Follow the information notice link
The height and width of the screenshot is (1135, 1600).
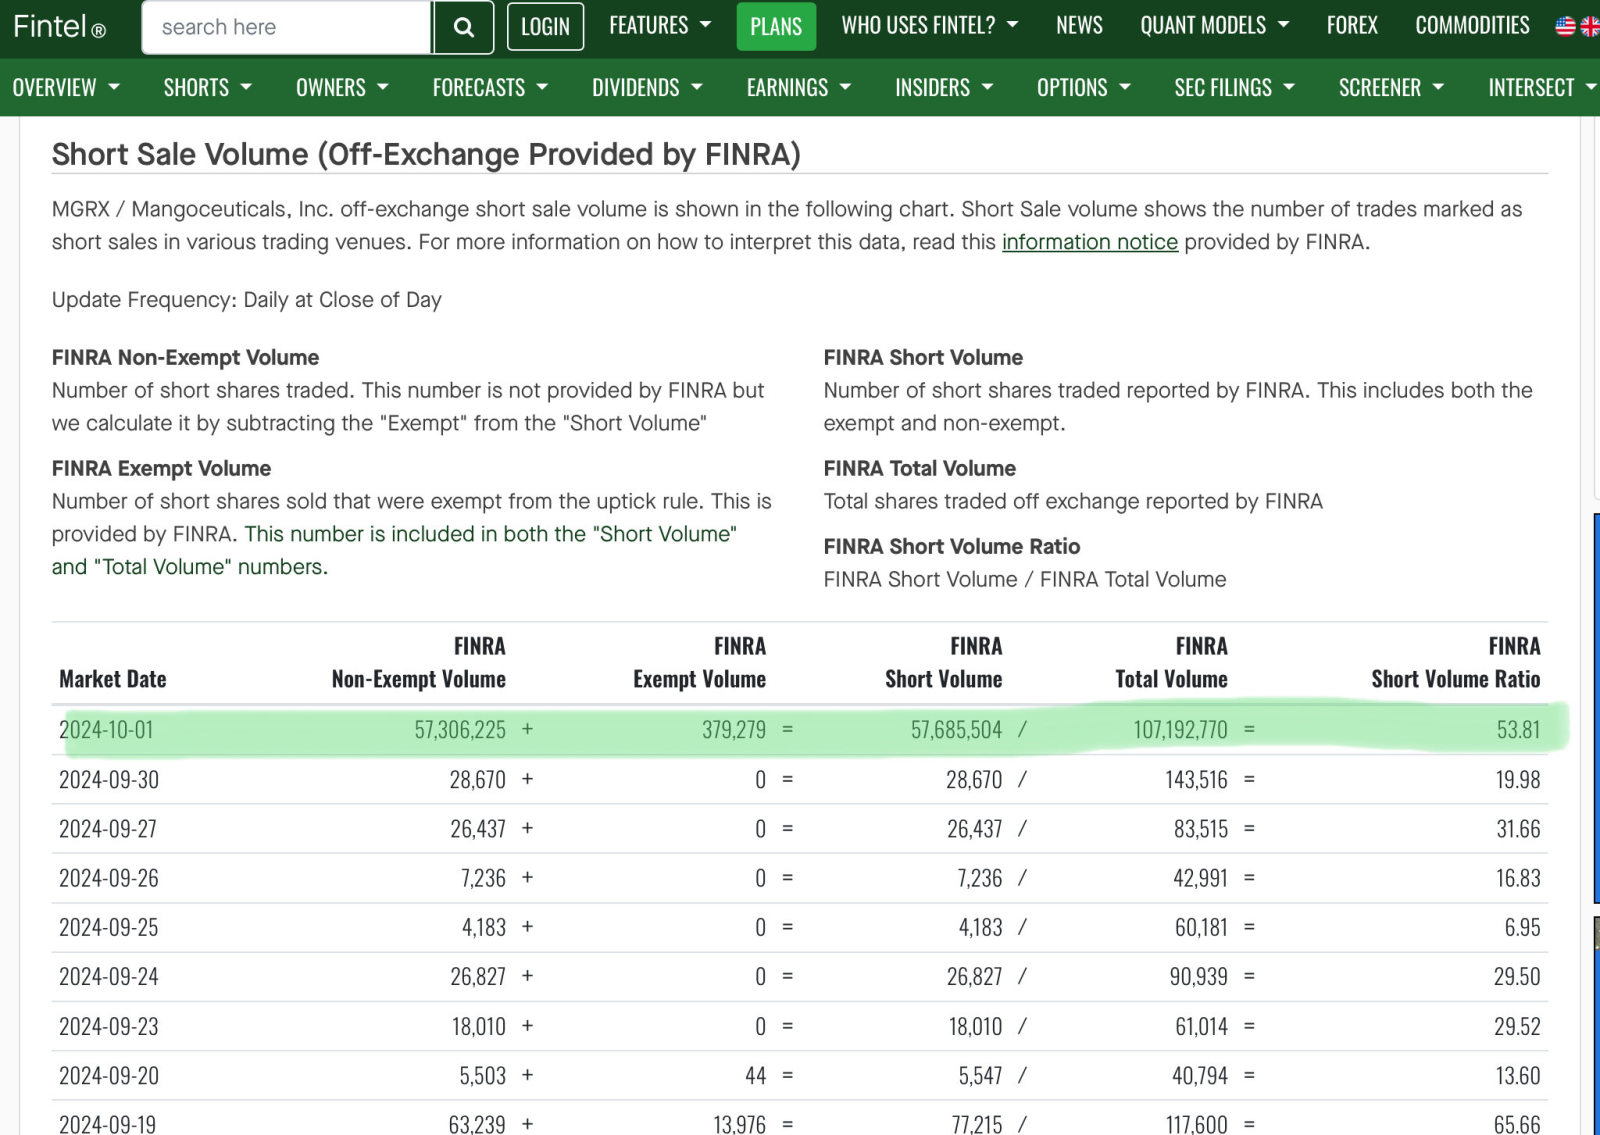click(x=1090, y=242)
